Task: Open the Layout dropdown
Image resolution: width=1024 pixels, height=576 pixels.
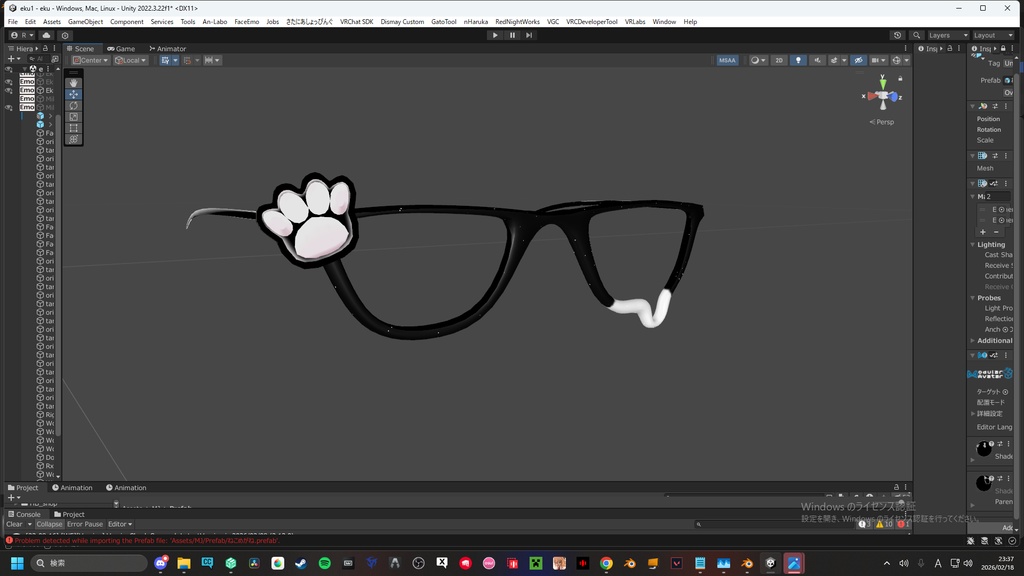Action: pos(991,35)
